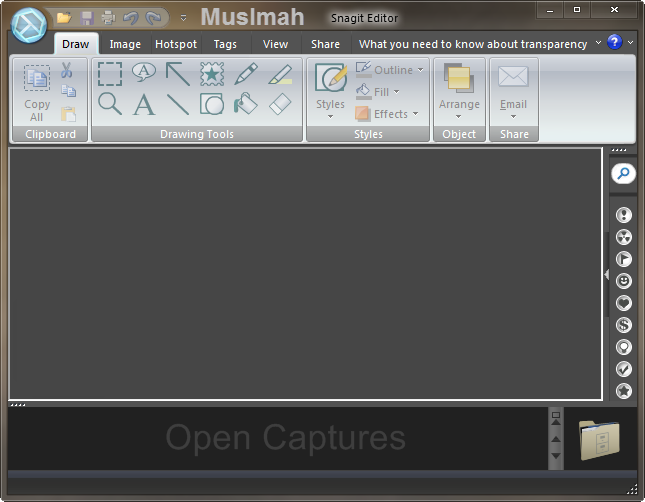Select the Pen tool
The width and height of the screenshot is (645, 502).
(x=246, y=73)
